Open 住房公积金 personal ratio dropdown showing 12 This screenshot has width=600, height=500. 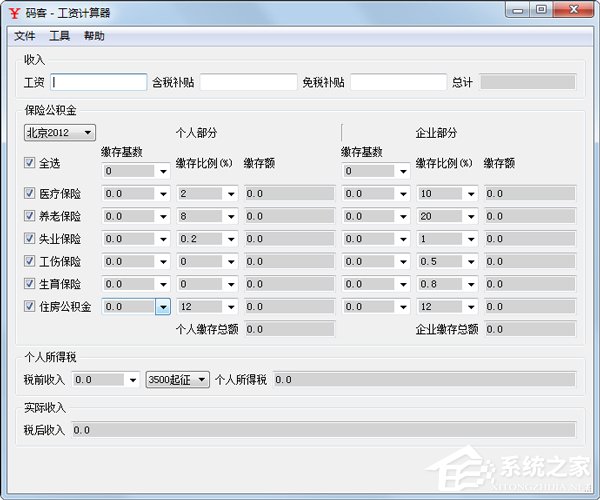pos(231,306)
